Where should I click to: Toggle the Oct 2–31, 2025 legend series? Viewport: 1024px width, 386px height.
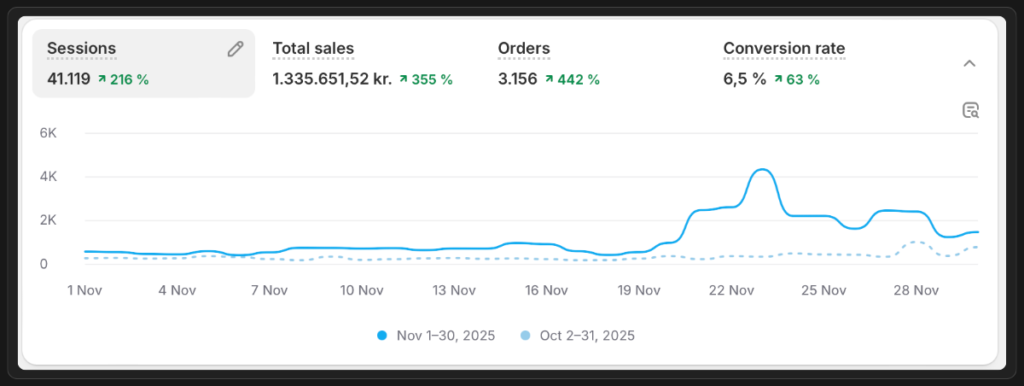tap(578, 336)
